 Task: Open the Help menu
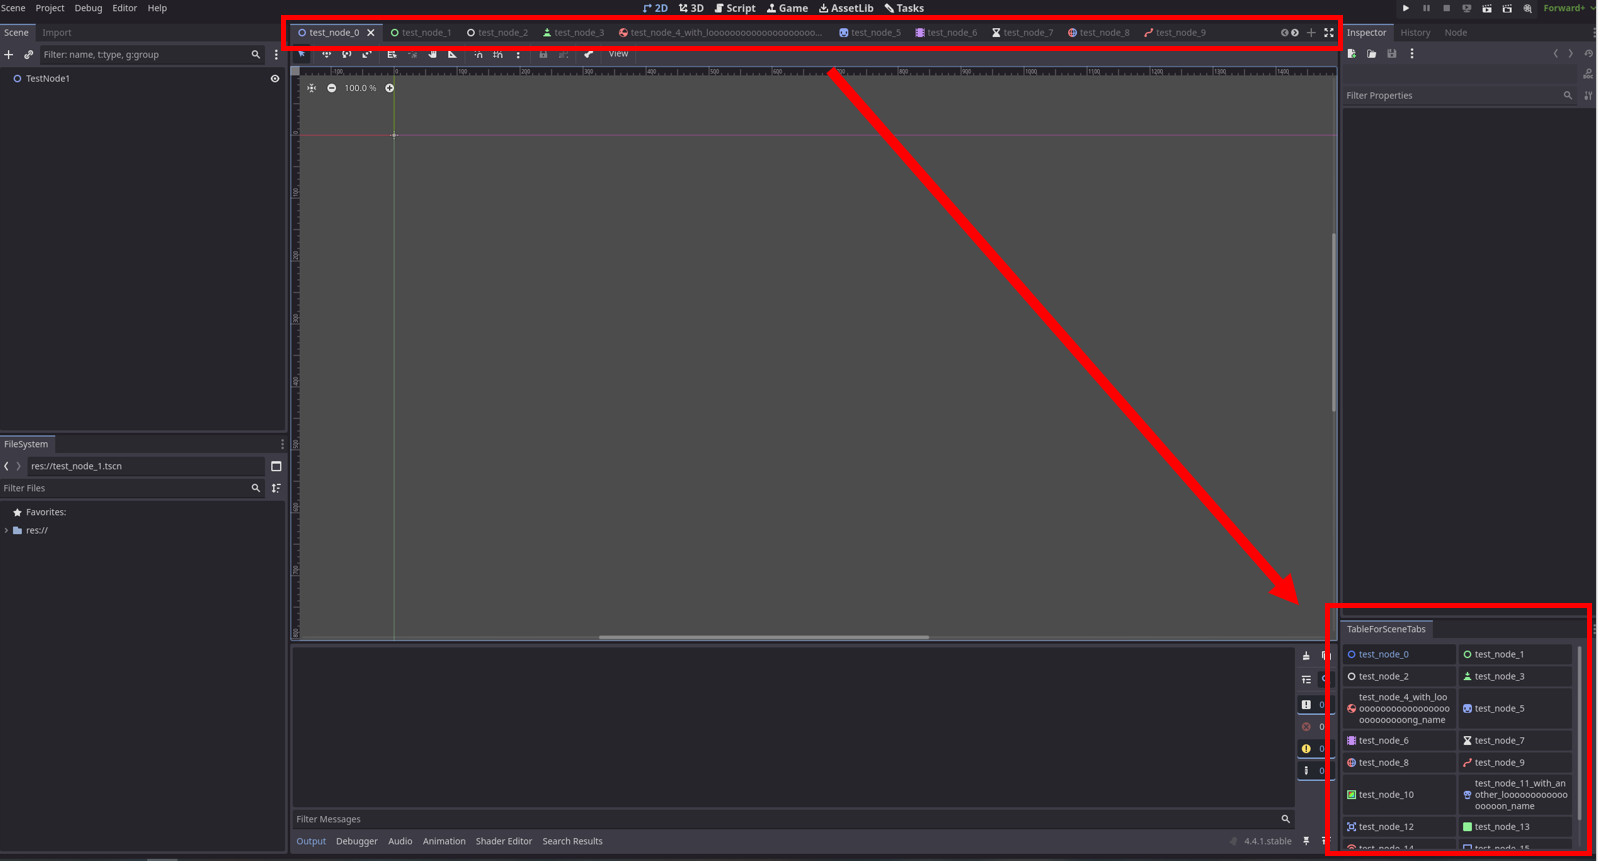(157, 8)
